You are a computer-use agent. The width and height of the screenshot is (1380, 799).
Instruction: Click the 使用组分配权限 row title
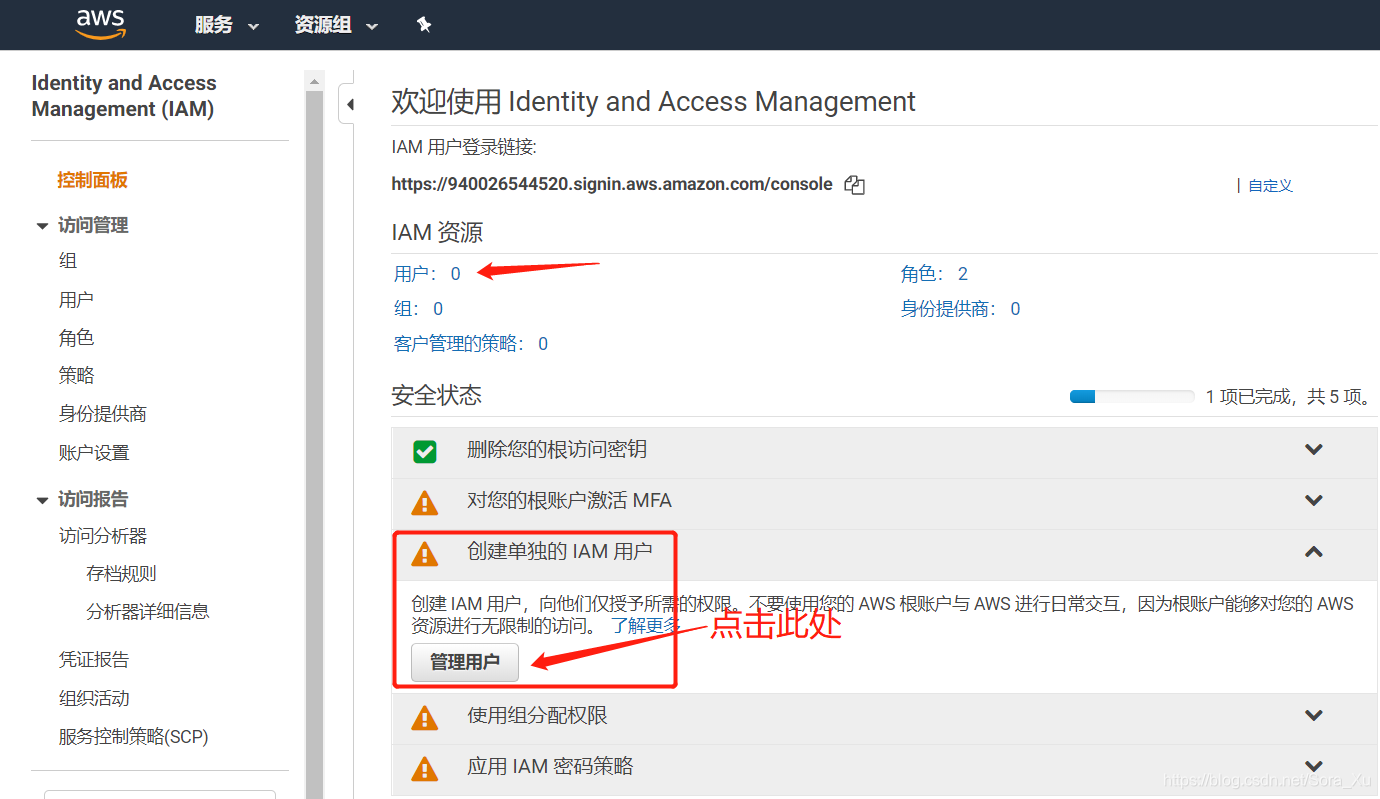point(537,715)
